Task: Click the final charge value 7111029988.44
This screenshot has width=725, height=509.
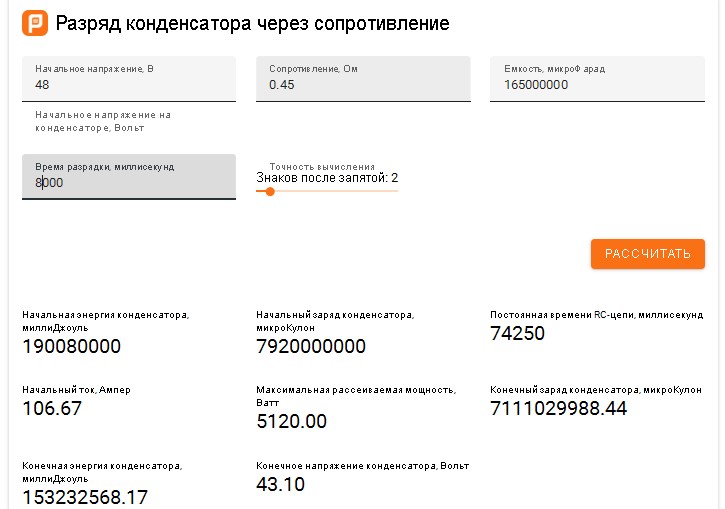Action: pyautogui.click(x=558, y=408)
